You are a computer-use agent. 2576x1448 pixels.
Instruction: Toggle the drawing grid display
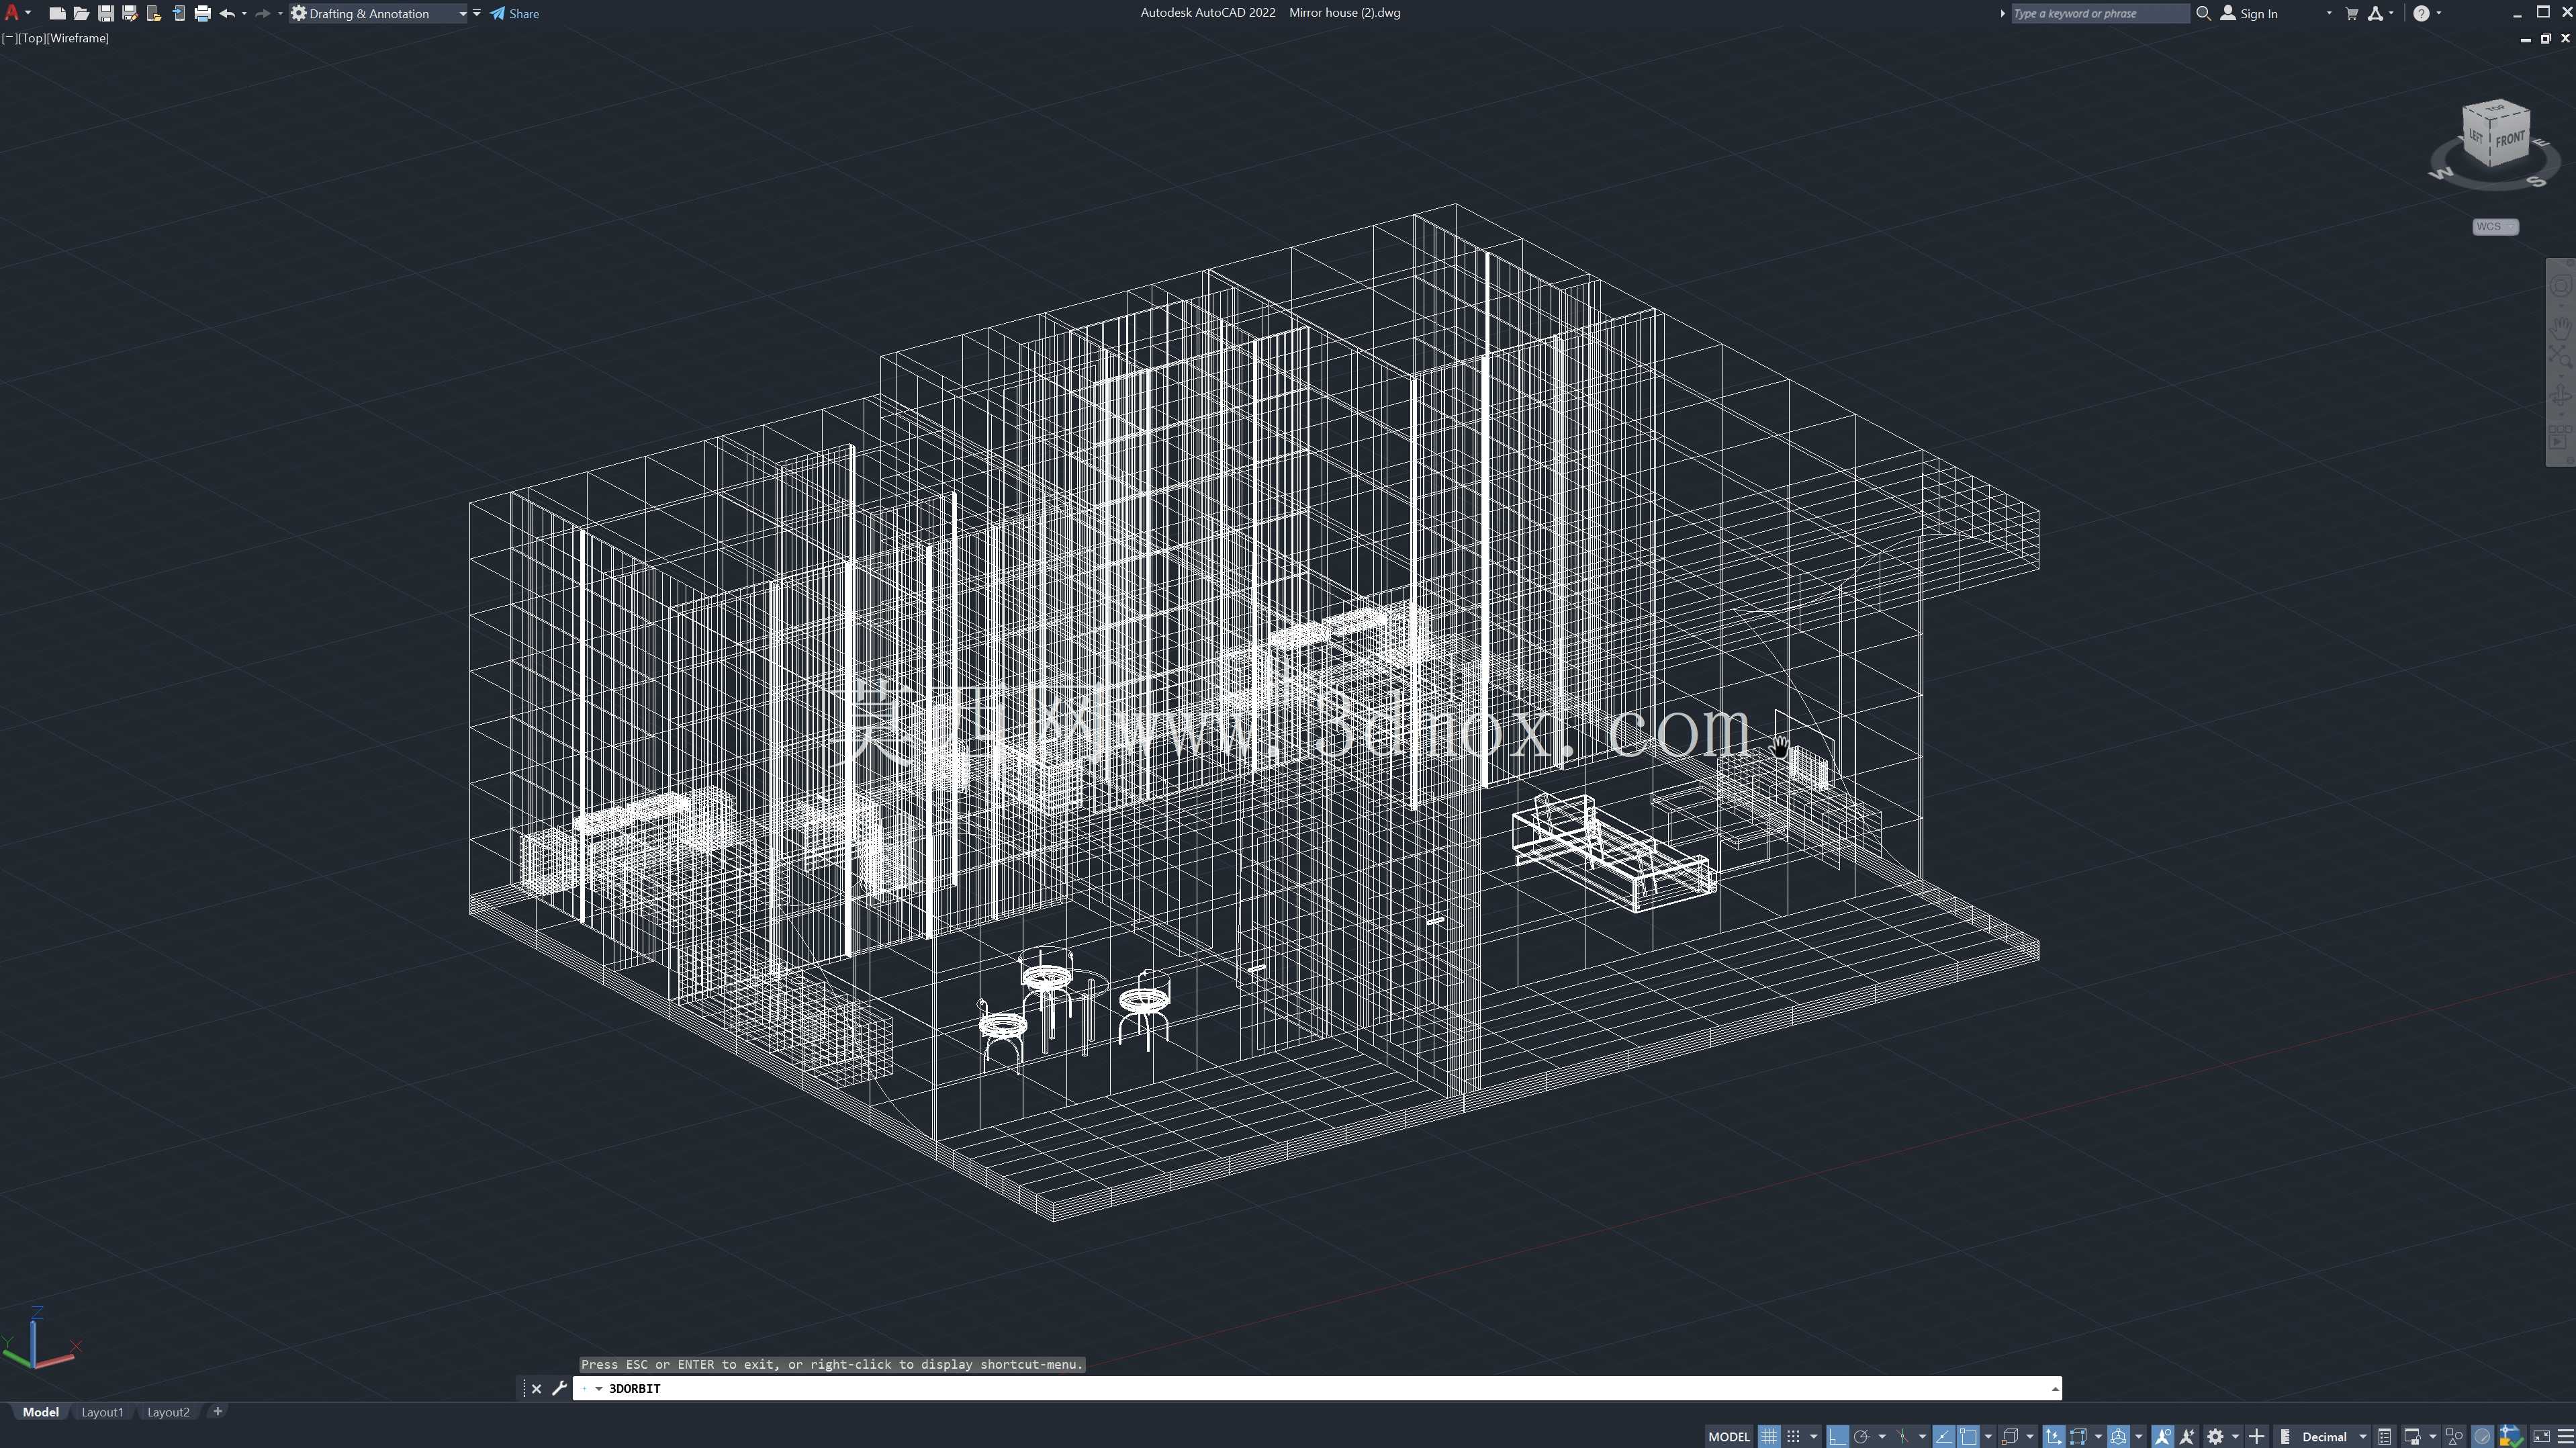(1769, 1436)
